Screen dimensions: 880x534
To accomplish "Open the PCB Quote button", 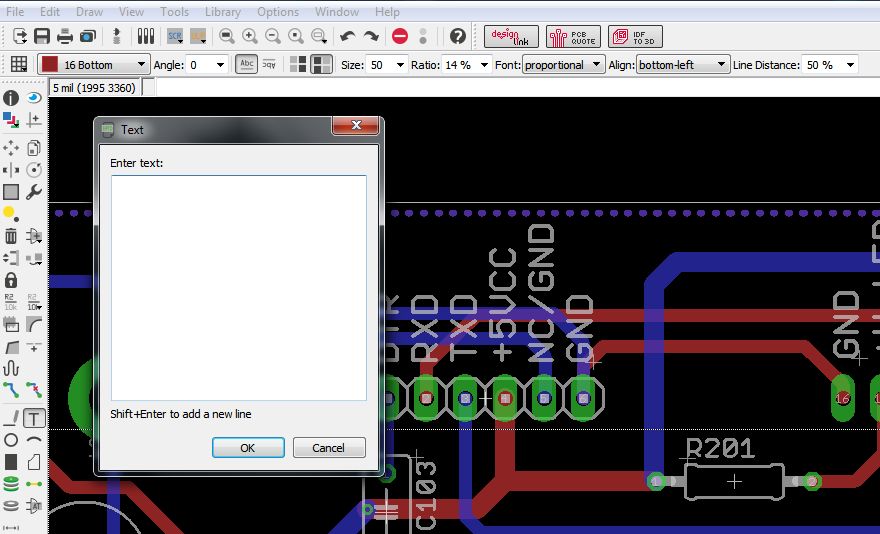I will pos(573,36).
